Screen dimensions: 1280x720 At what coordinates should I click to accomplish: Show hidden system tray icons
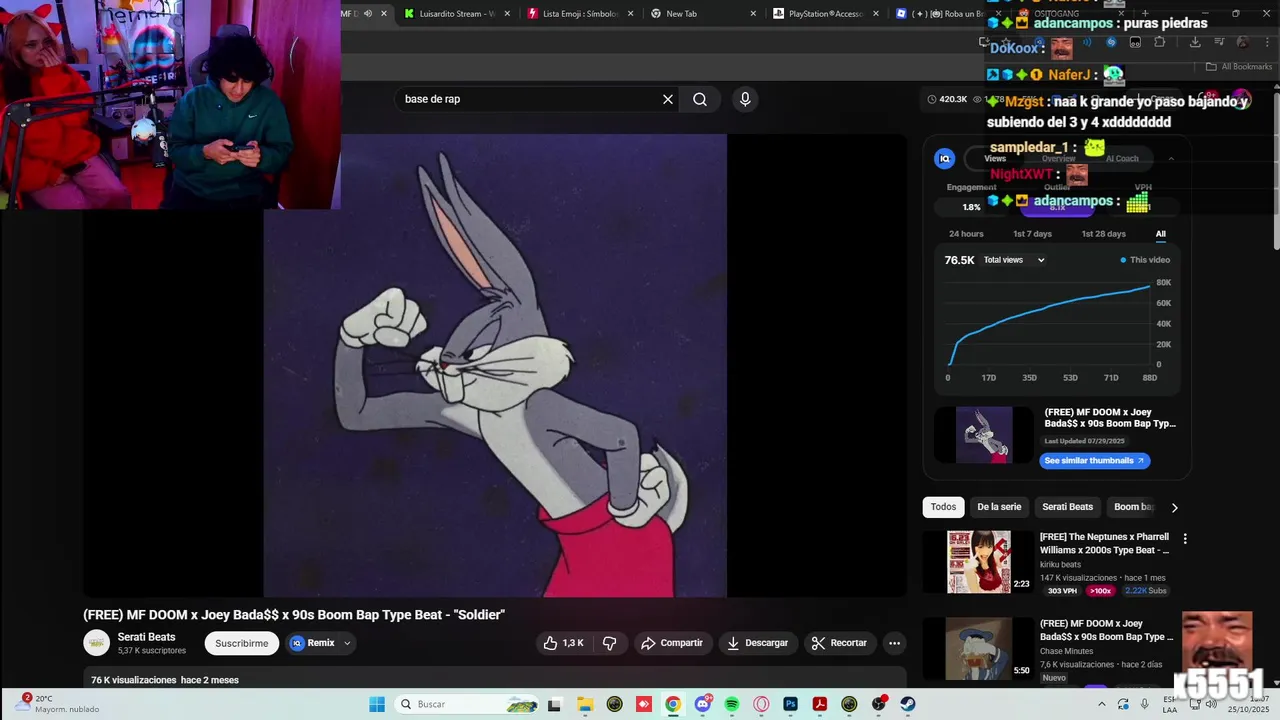(x=1101, y=704)
